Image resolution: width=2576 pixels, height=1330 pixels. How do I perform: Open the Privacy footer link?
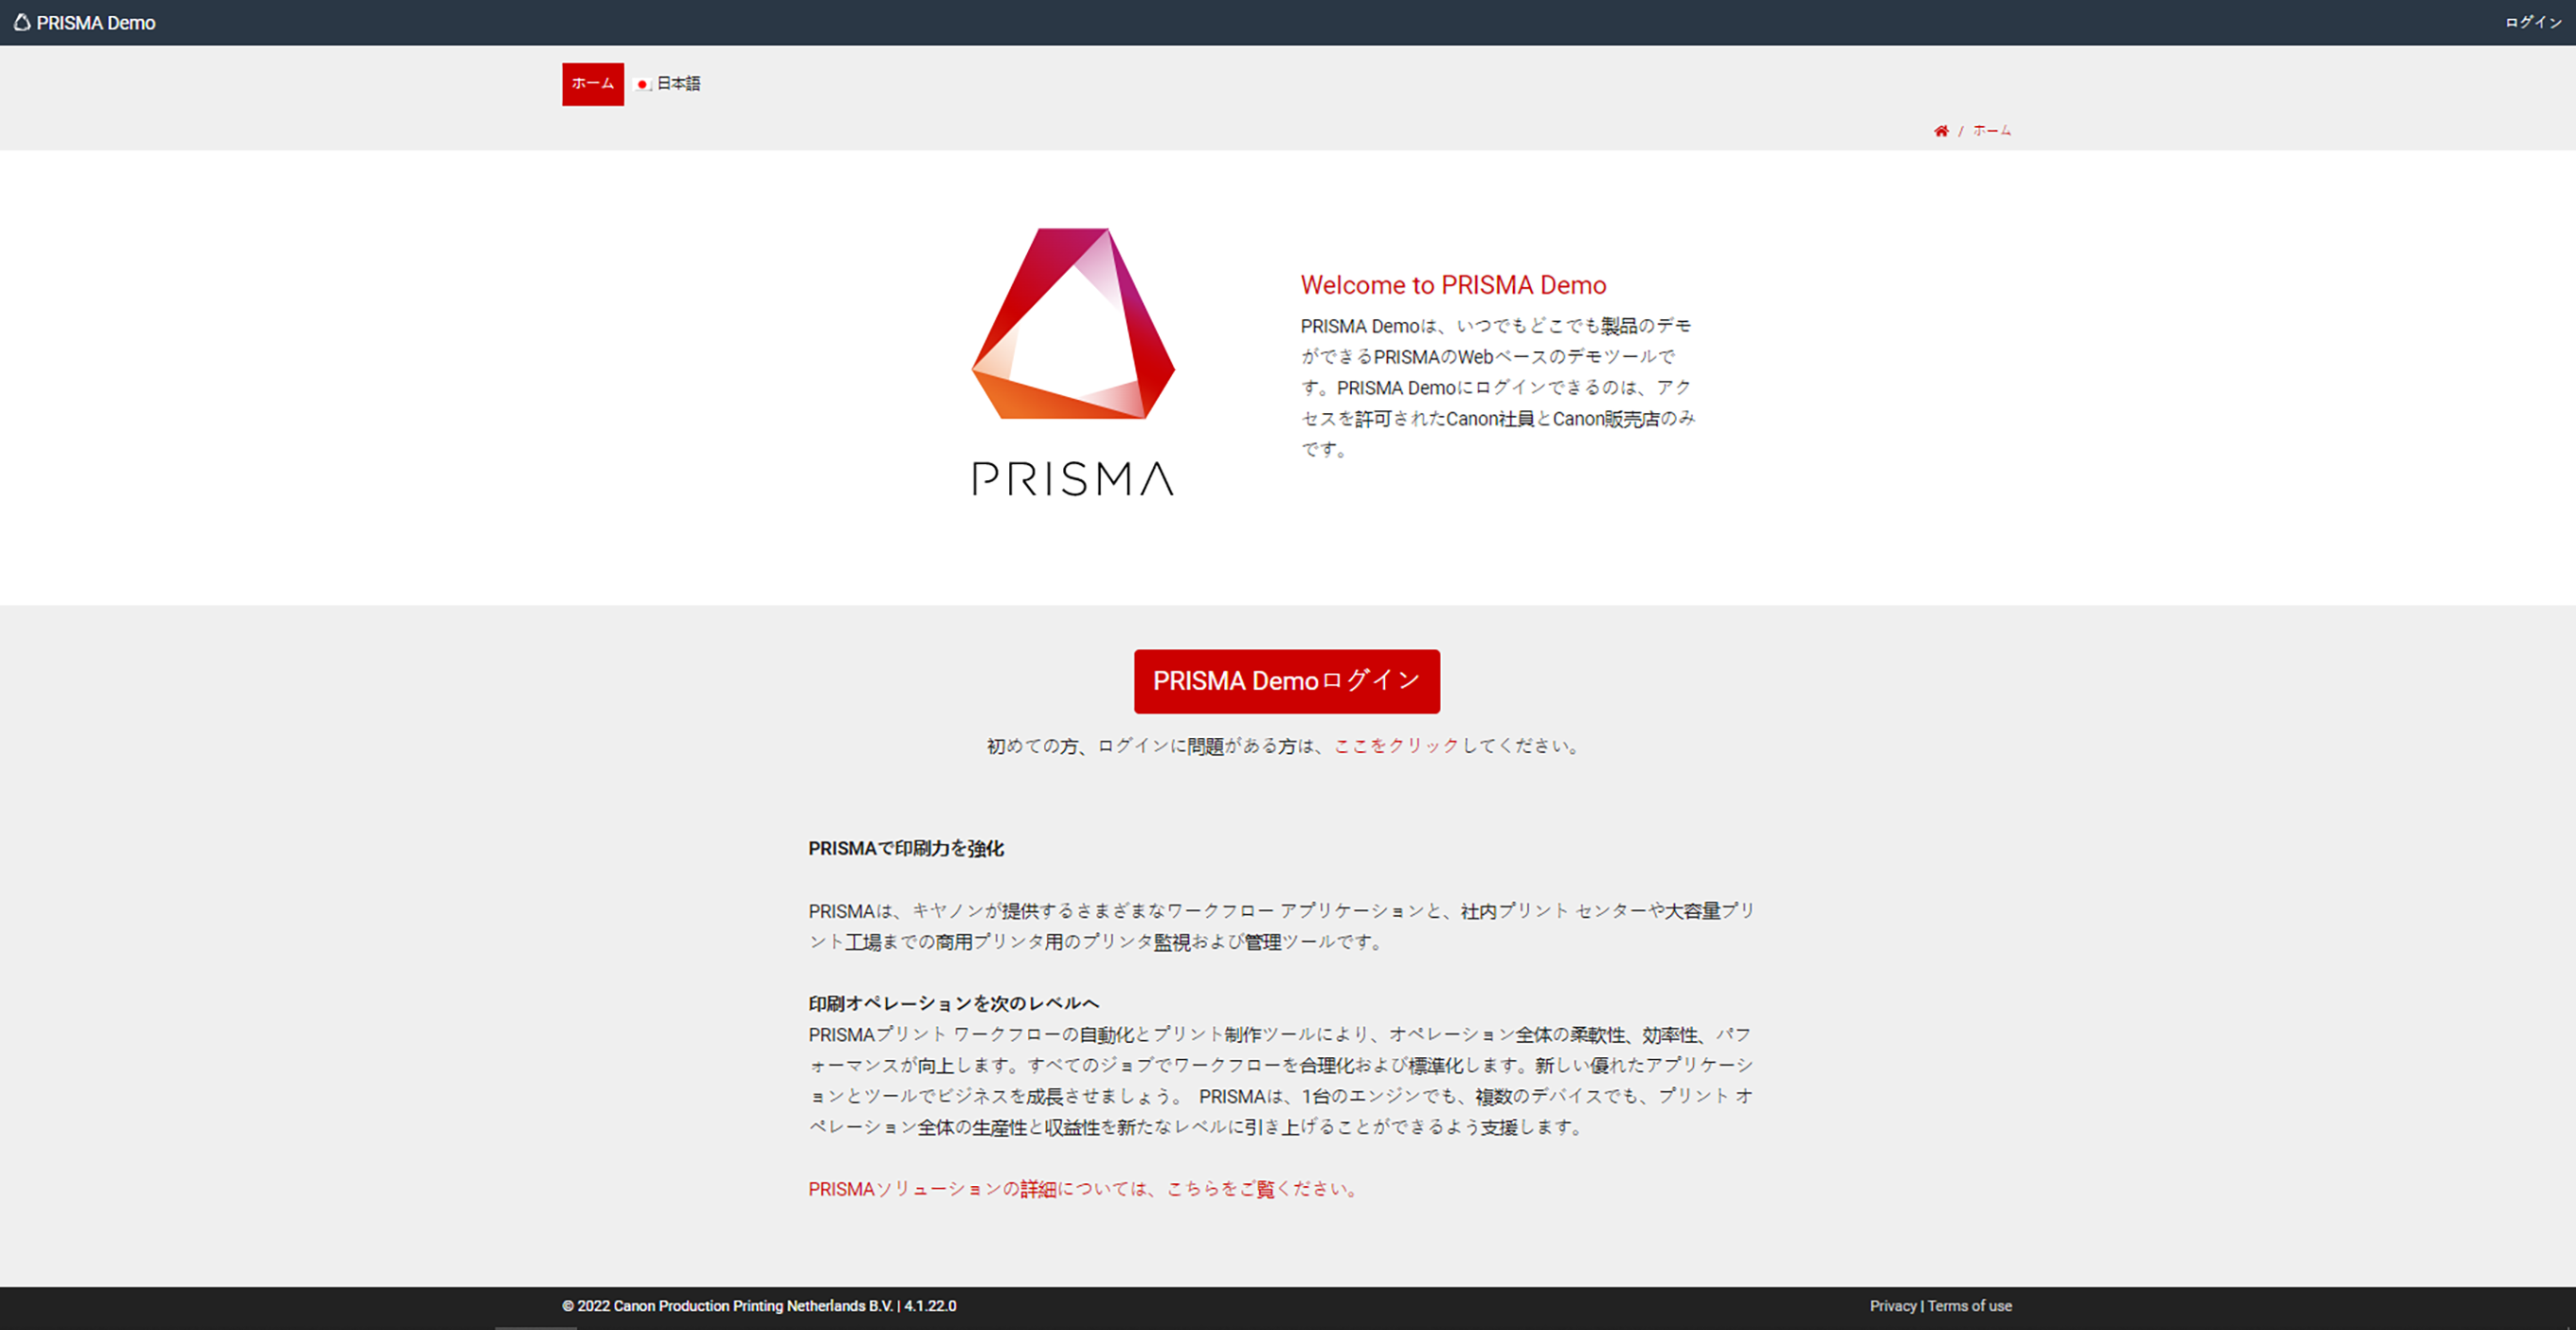coord(1893,1306)
